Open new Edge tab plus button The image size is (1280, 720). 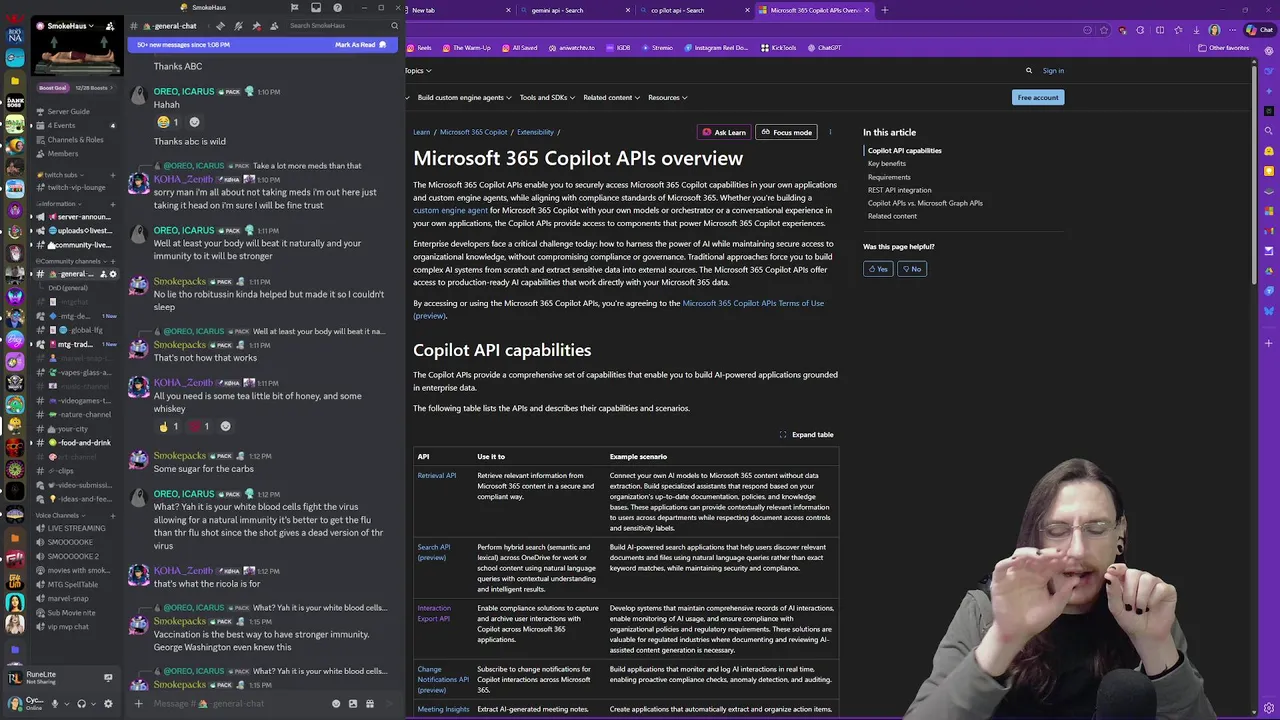click(884, 10)
